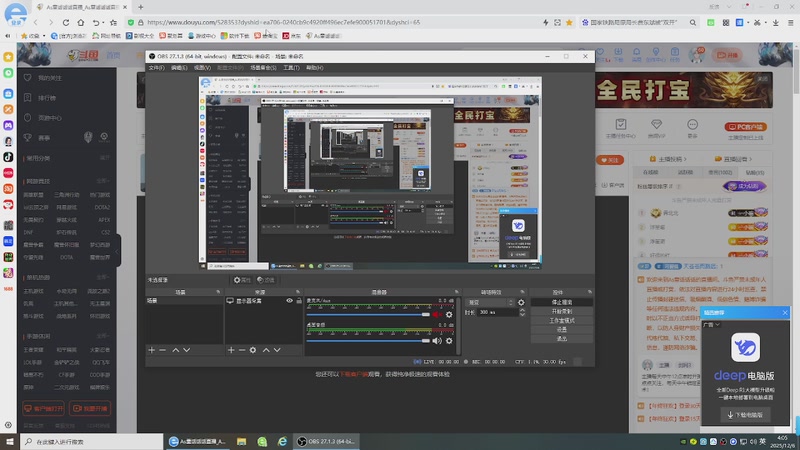Viewport: 800px width, 450px height.
Task: Click the Stop Streaming button
Action: (x=561, y=301)
